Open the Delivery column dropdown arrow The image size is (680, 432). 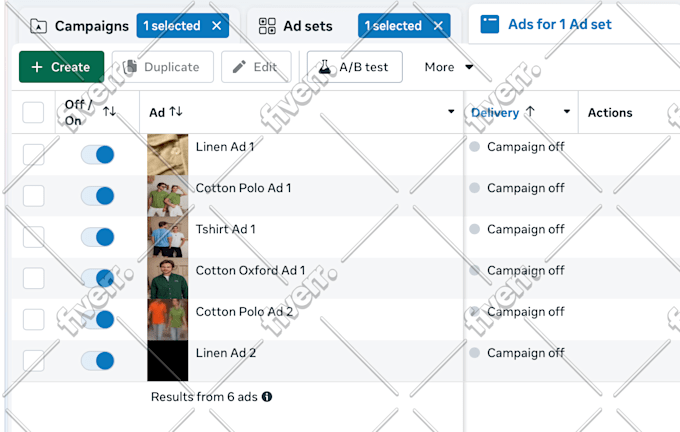[x=566, y=111]
